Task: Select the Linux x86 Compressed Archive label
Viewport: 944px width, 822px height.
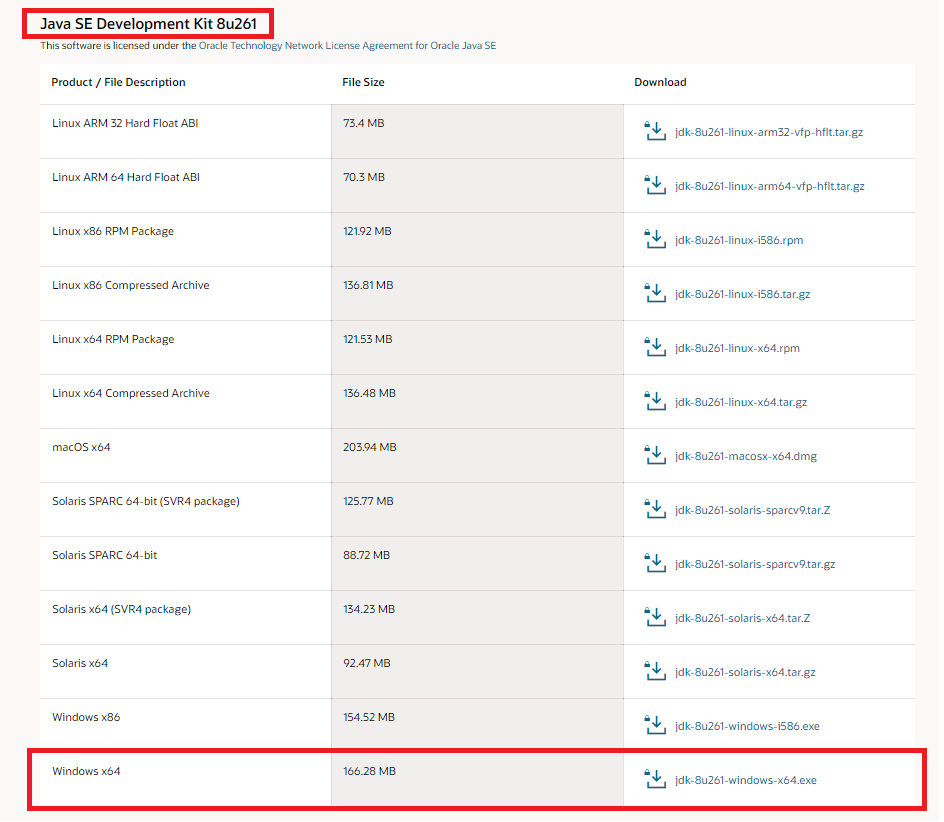Action: tap(131, 285)
